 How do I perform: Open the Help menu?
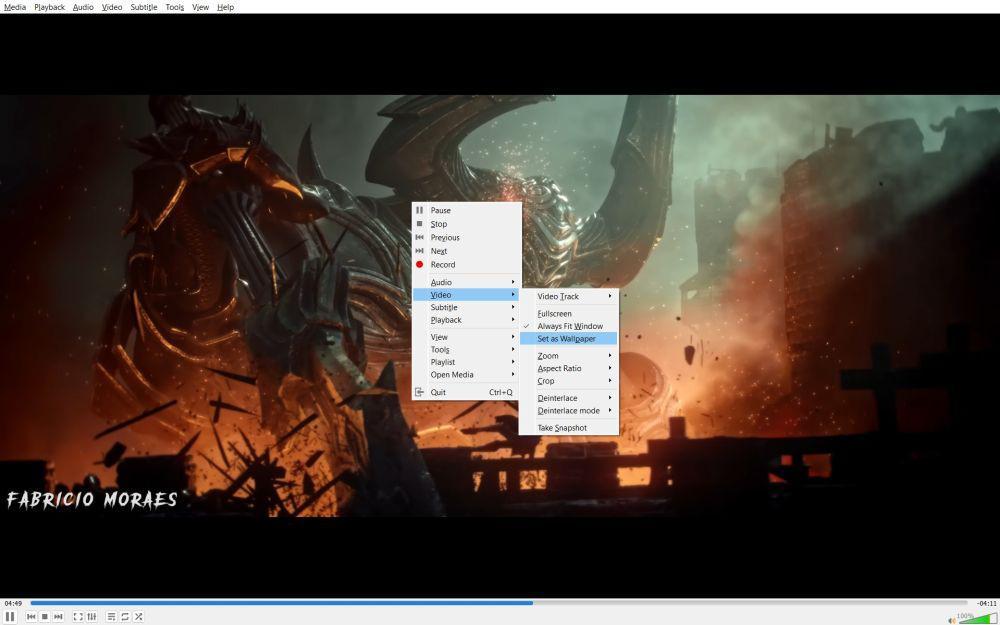tap(225, 7)
